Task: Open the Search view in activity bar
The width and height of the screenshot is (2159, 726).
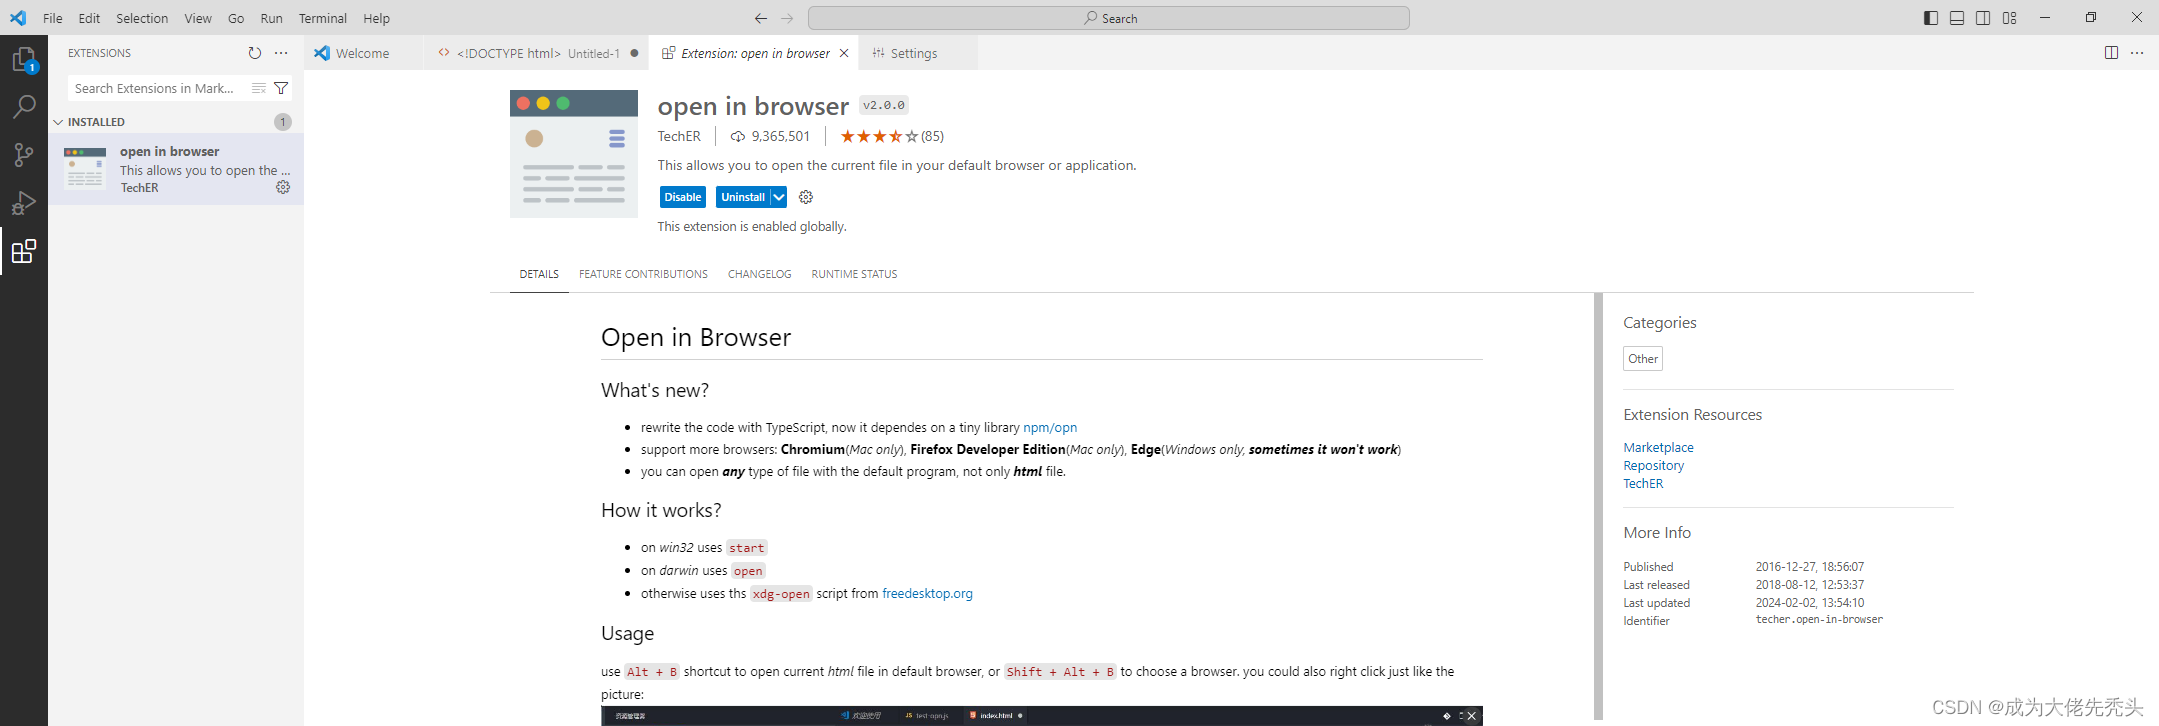Action: click(x=24, y=106)
